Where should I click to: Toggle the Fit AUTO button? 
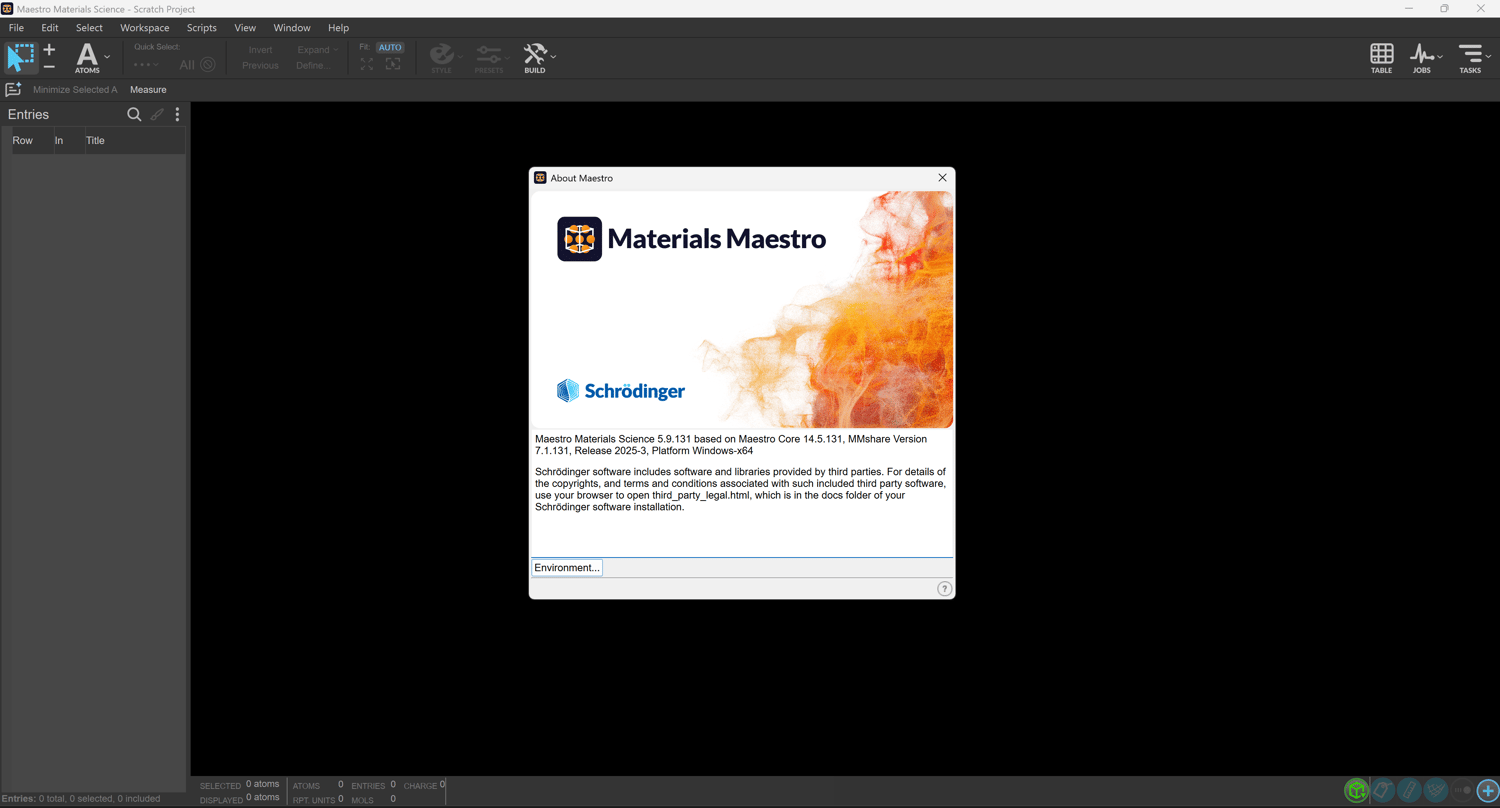tap(390, 47)
